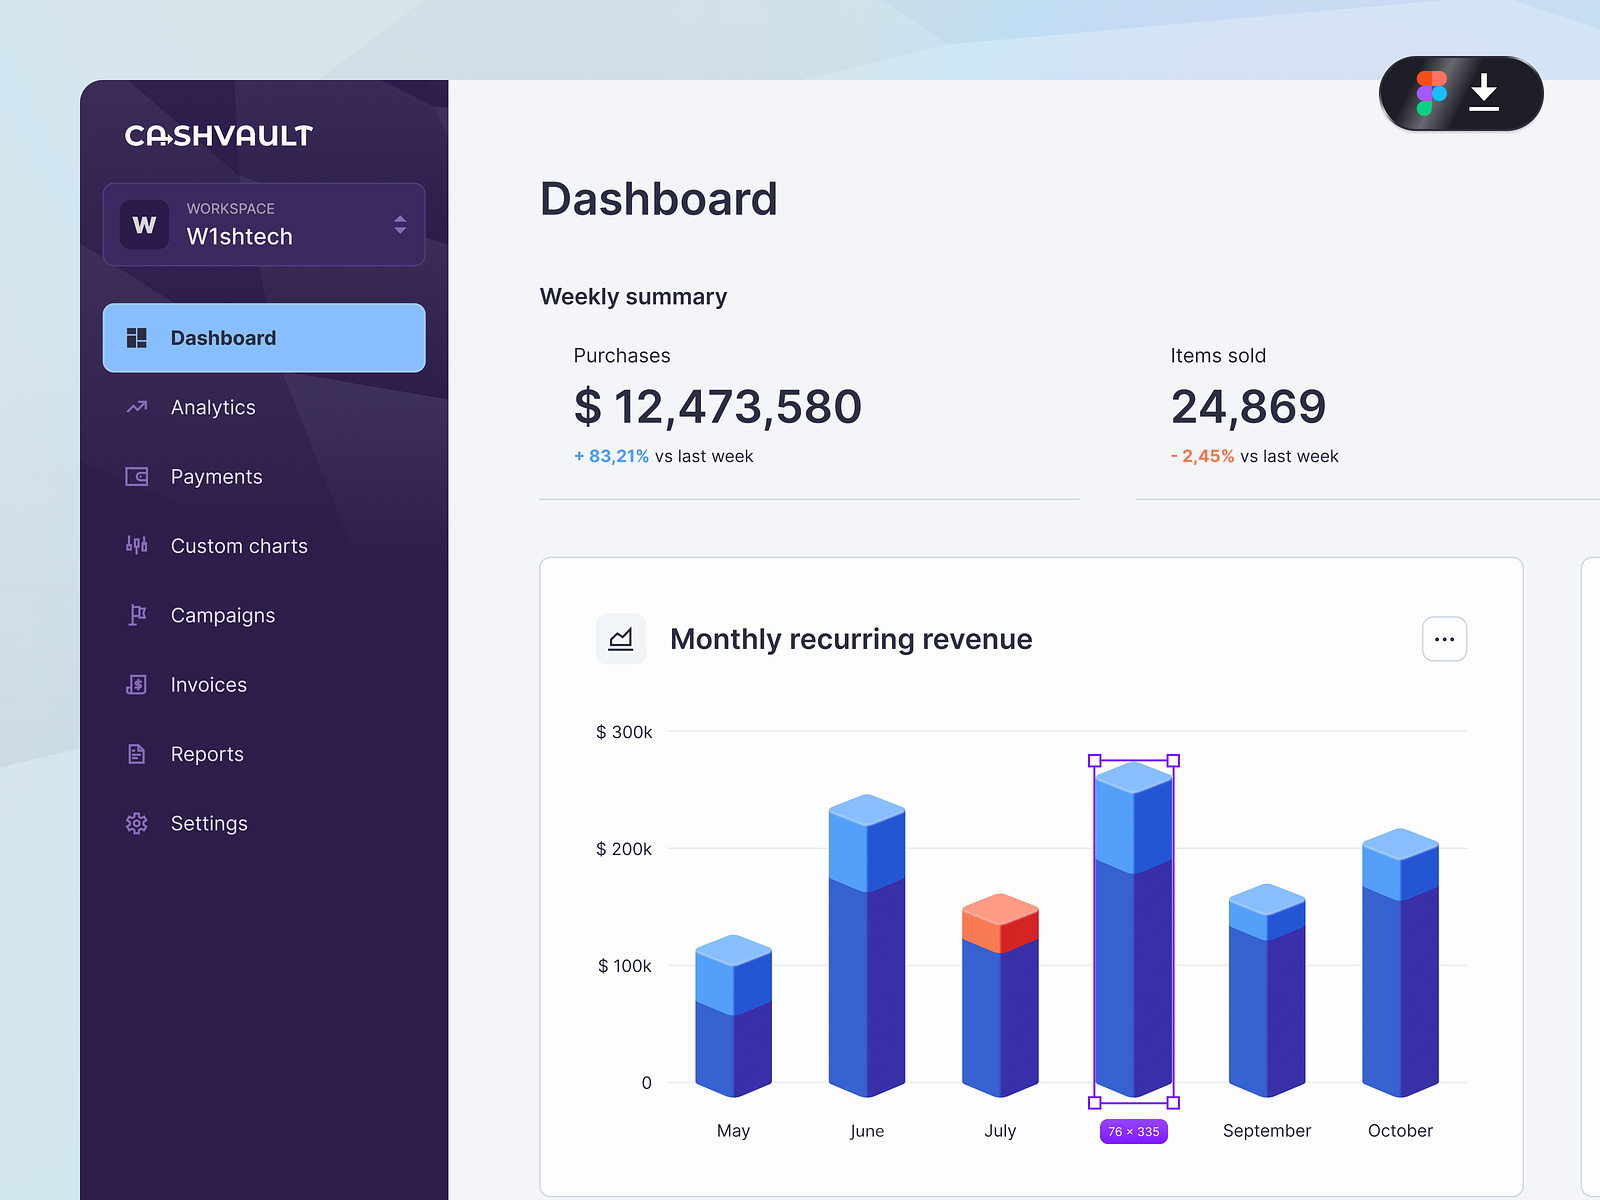The width and height of the screenshot is (1600, 1200).
Task: Click the Custom charts icon
Action: coord(137,546)
